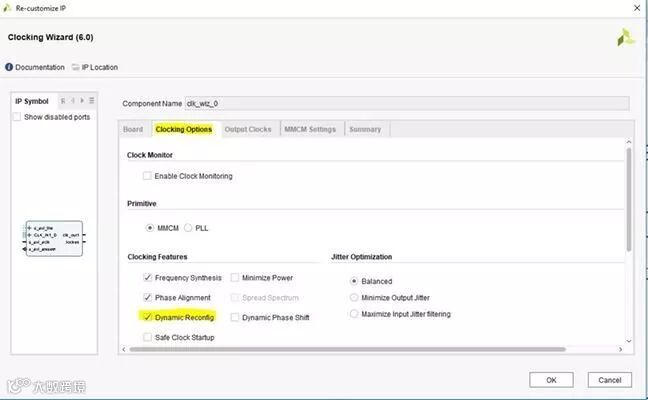Switch to the Clocking Options tab

[x=184, y=129]
